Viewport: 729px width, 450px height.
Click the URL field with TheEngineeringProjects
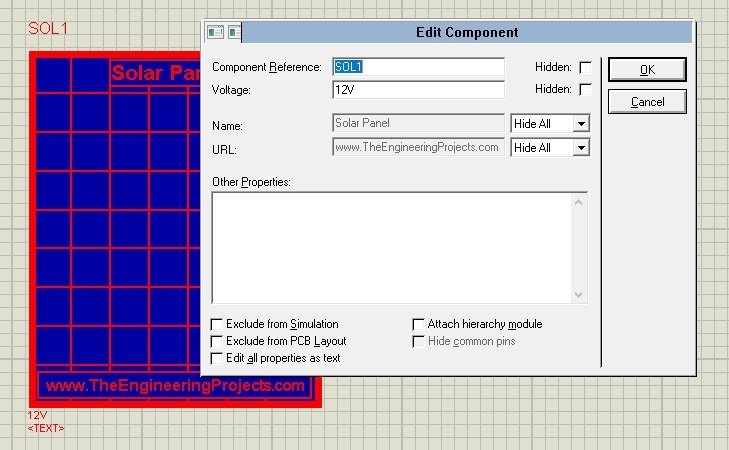point(418,147)
